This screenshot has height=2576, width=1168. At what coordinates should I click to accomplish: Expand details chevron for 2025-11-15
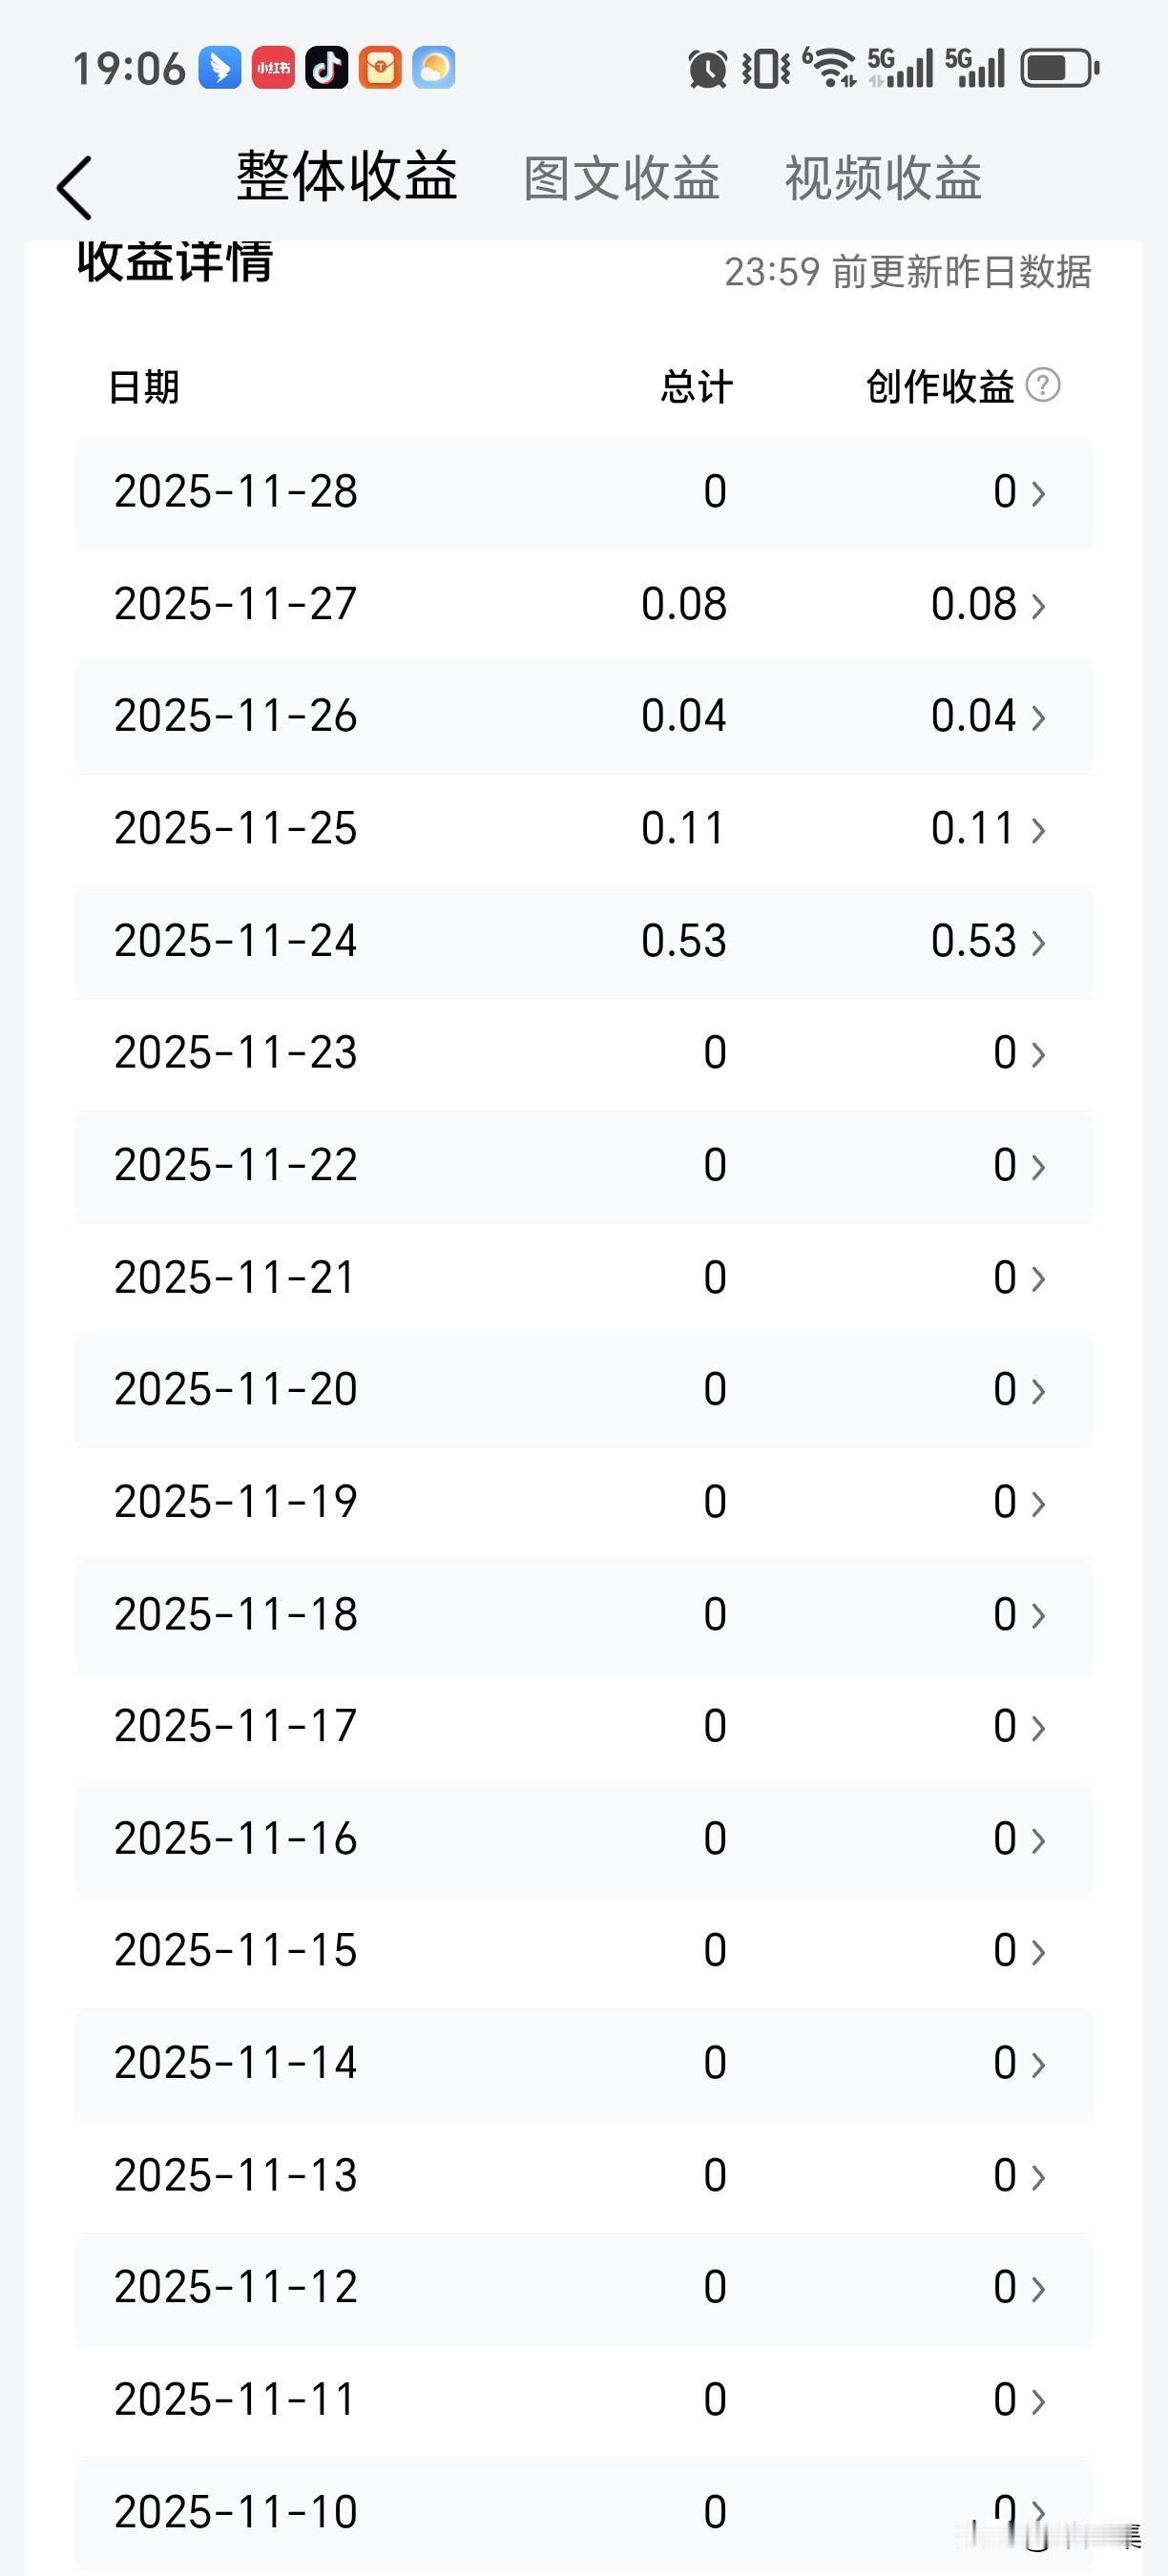coord(1038,1952)
